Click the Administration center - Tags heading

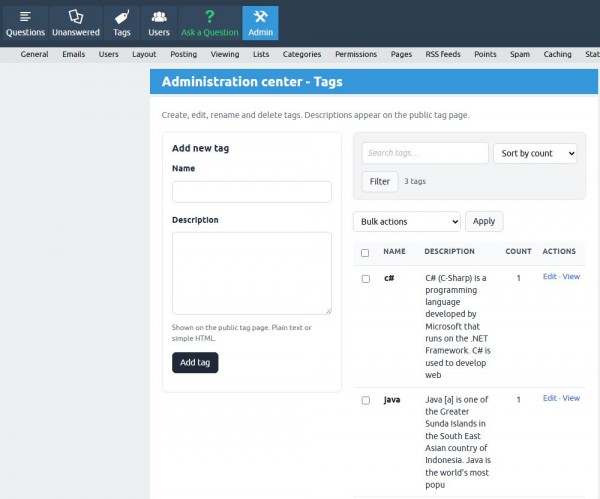point(252,82)
